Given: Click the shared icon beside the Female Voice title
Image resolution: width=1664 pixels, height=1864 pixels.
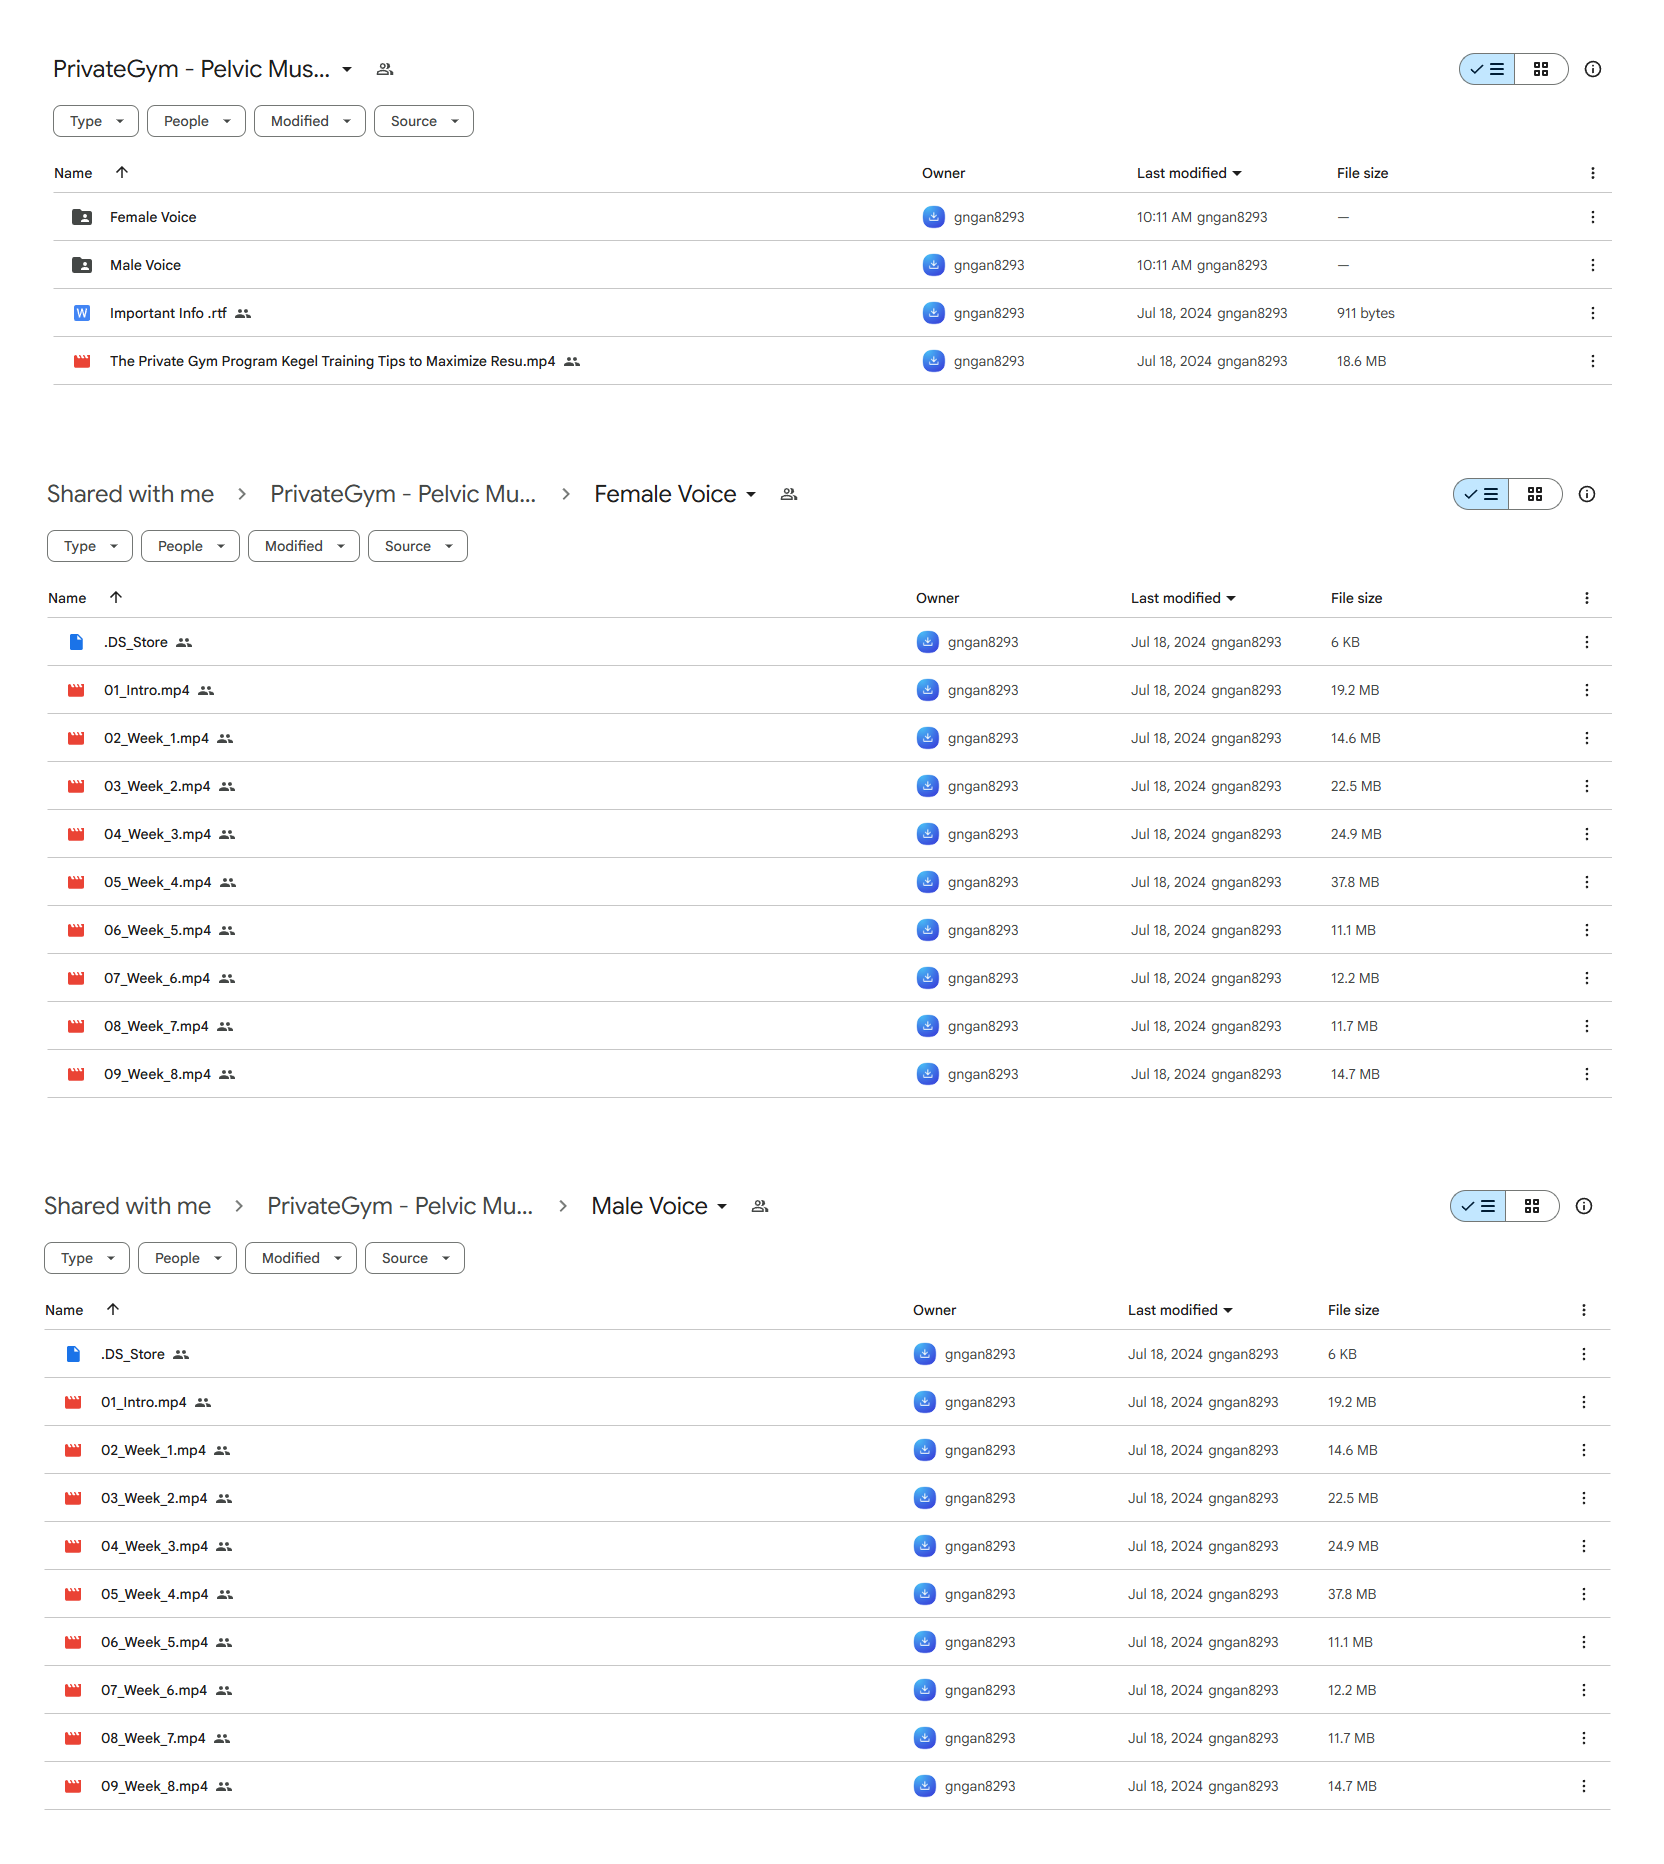Looking at the screenshot, I should pyautogui.click(x=789, y=494).
